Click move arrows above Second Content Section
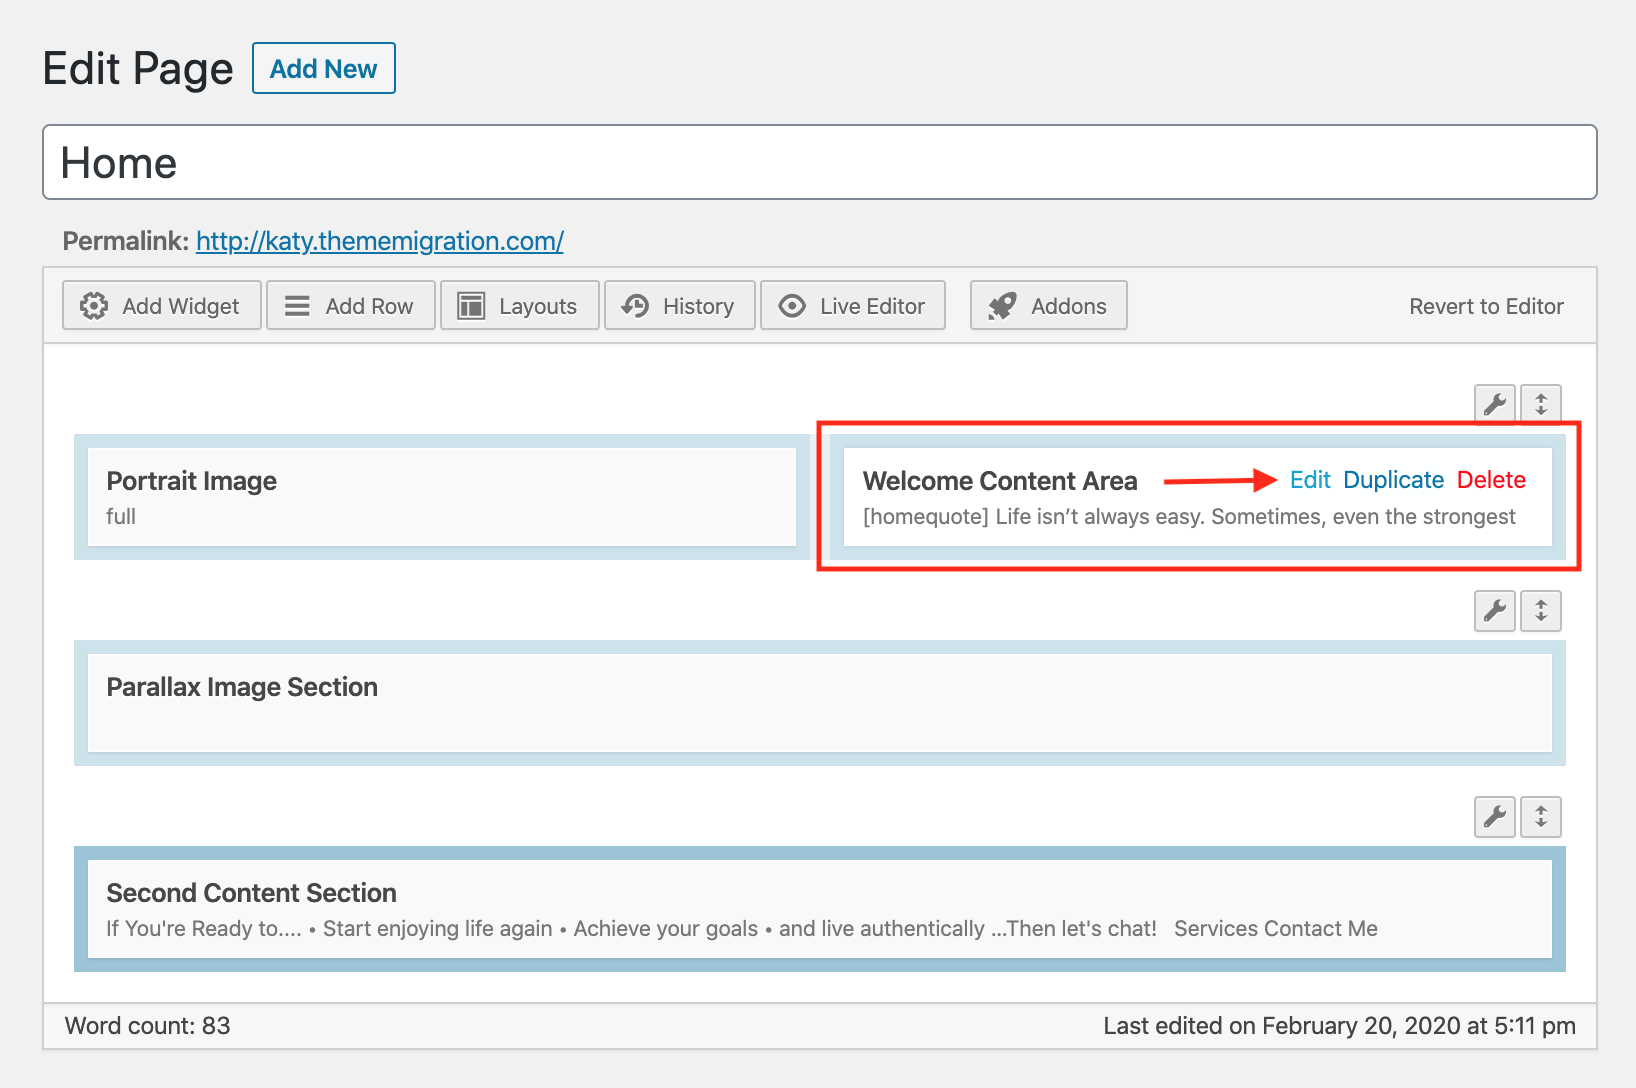Viewport: 1636px width, 1088px height. (x=1541, y=817)
